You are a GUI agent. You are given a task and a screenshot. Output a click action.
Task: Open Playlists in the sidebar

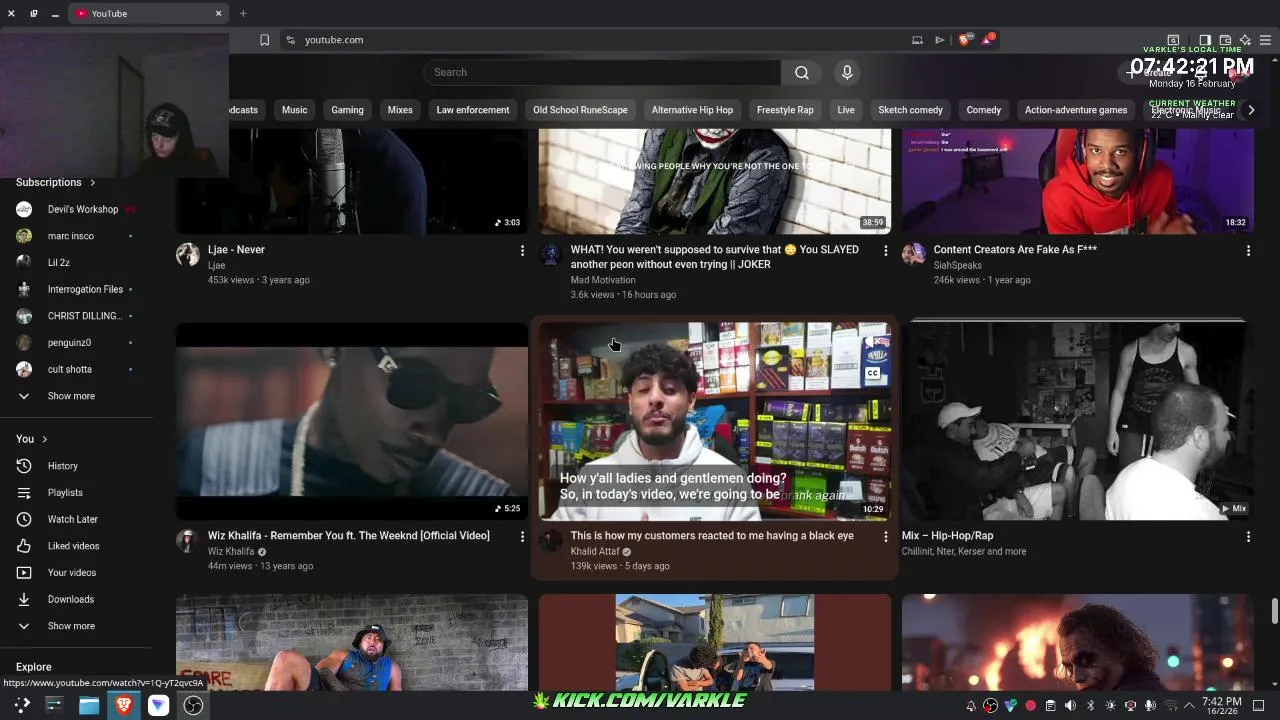65,493
